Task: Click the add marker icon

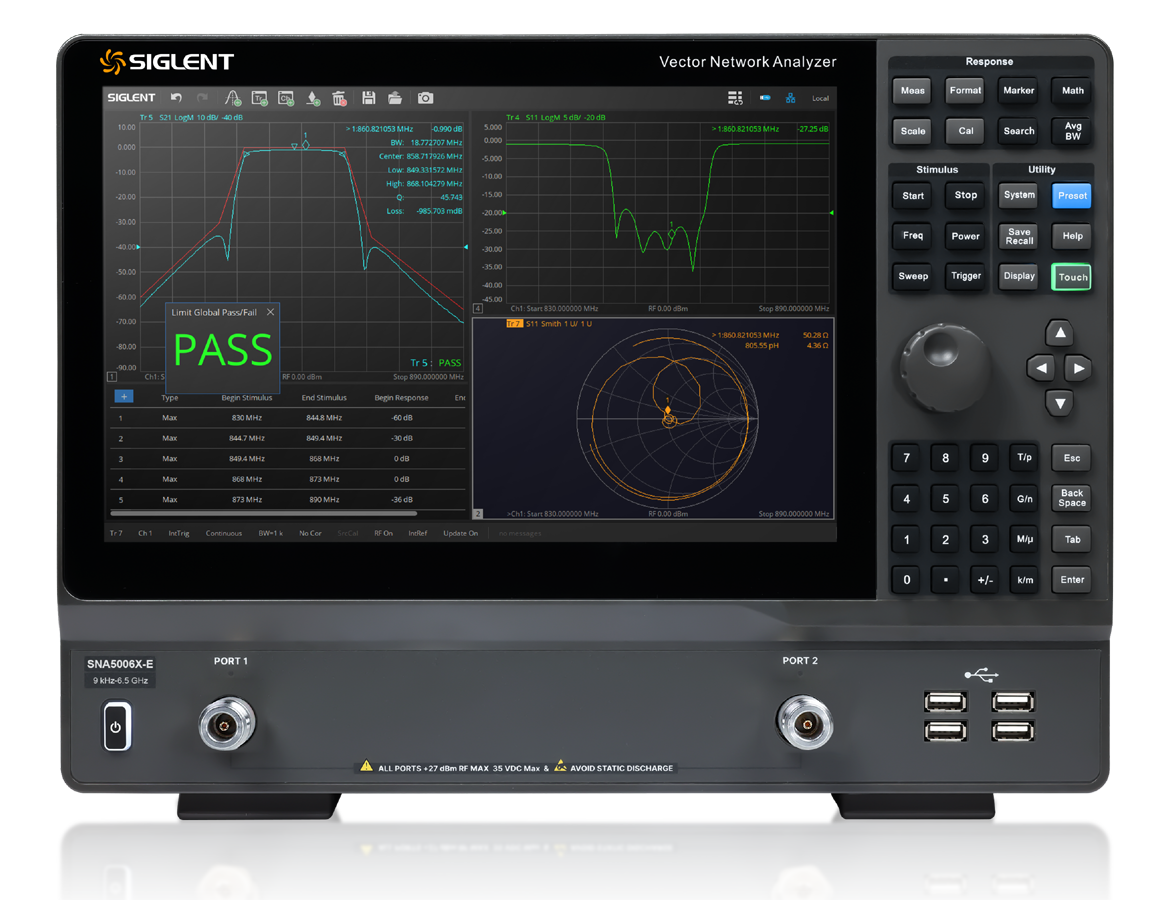Action: coord(313,98)
